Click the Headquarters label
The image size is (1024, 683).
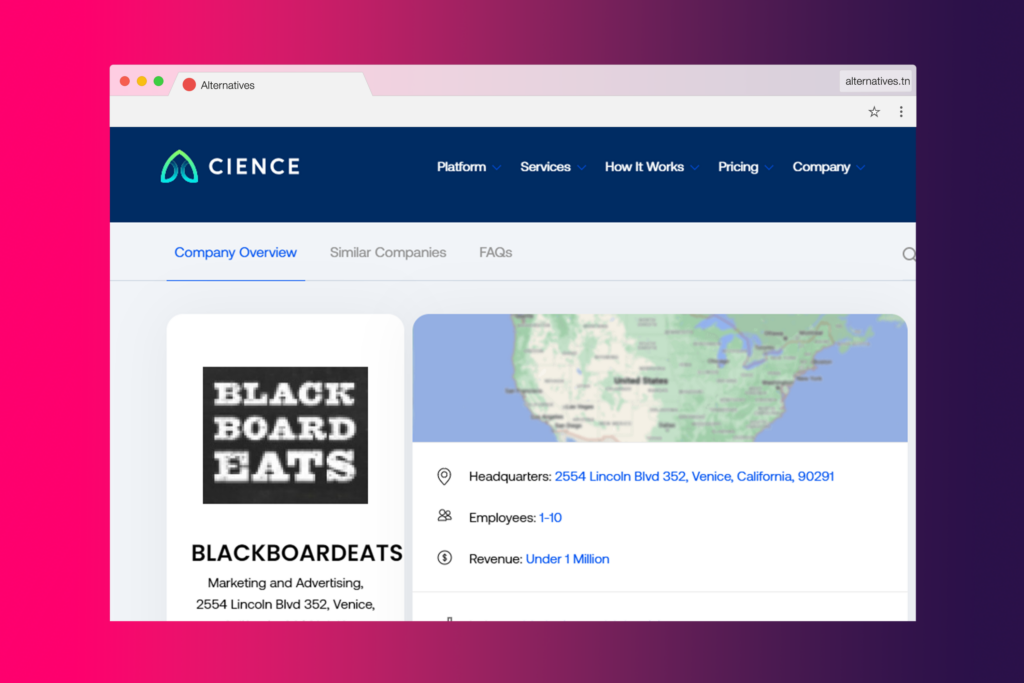click(x=510, y=477)
